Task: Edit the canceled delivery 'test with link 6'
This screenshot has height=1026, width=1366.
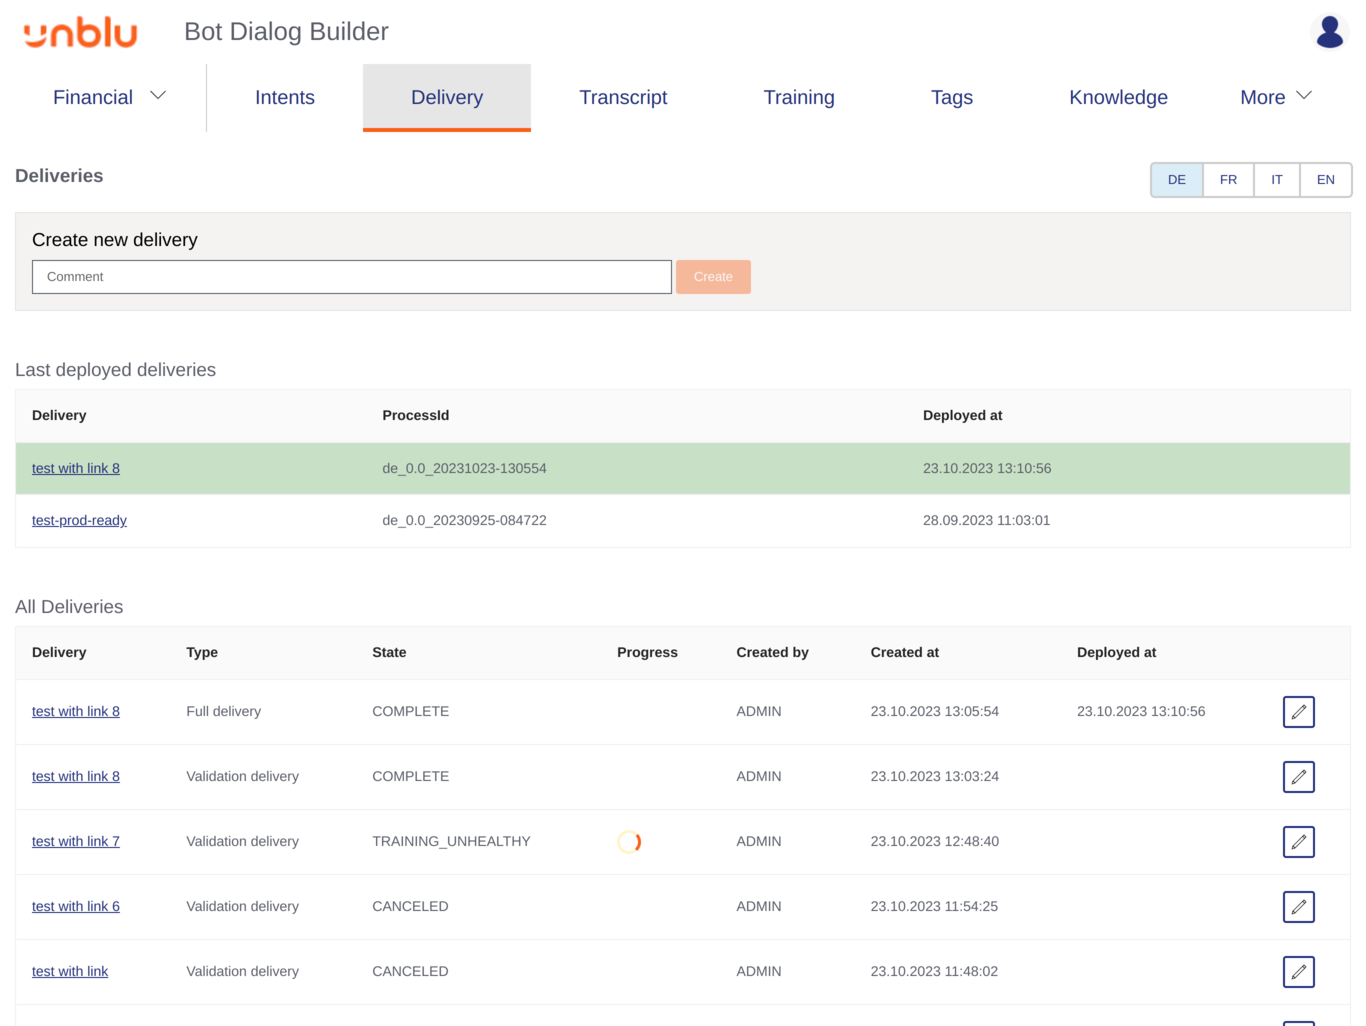Action: pos(1298,906)
